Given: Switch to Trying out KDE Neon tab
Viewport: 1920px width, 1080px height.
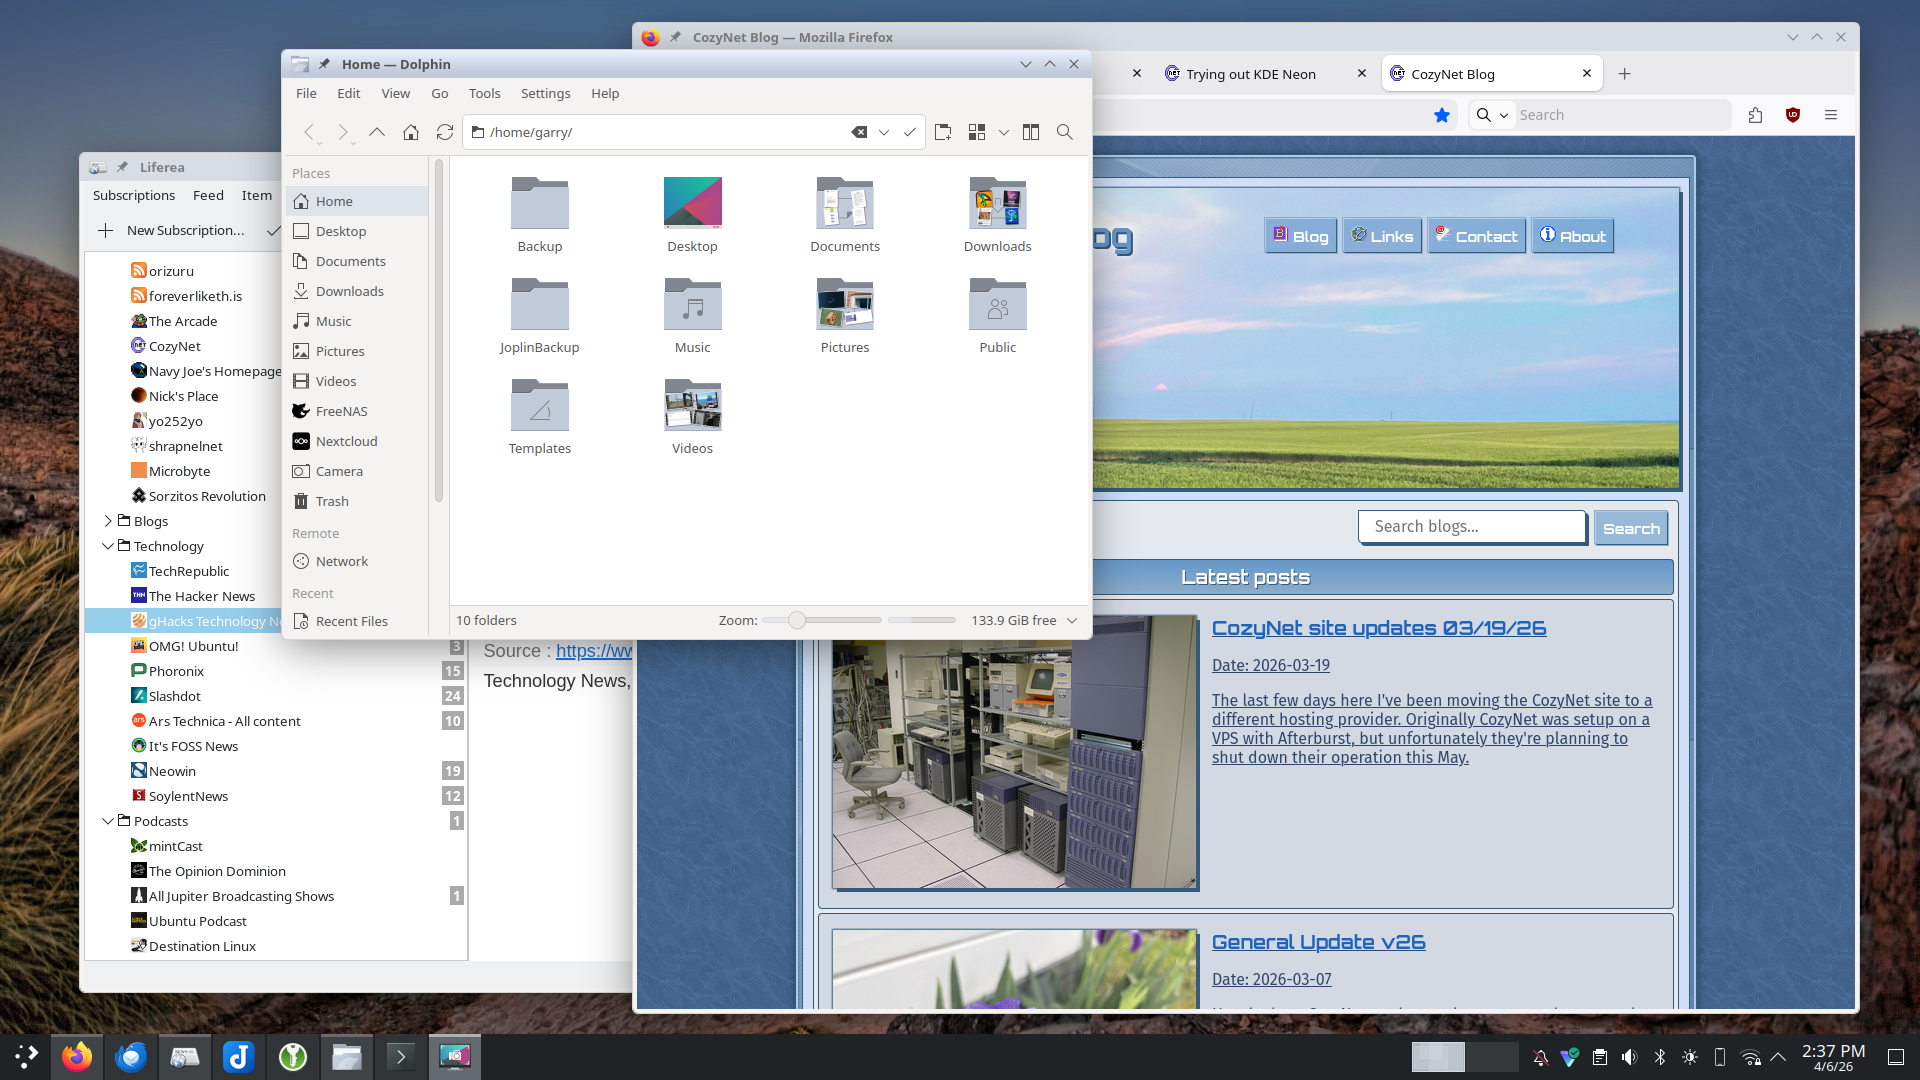Looking at the screenshot, I should [x=1250, y=74].
